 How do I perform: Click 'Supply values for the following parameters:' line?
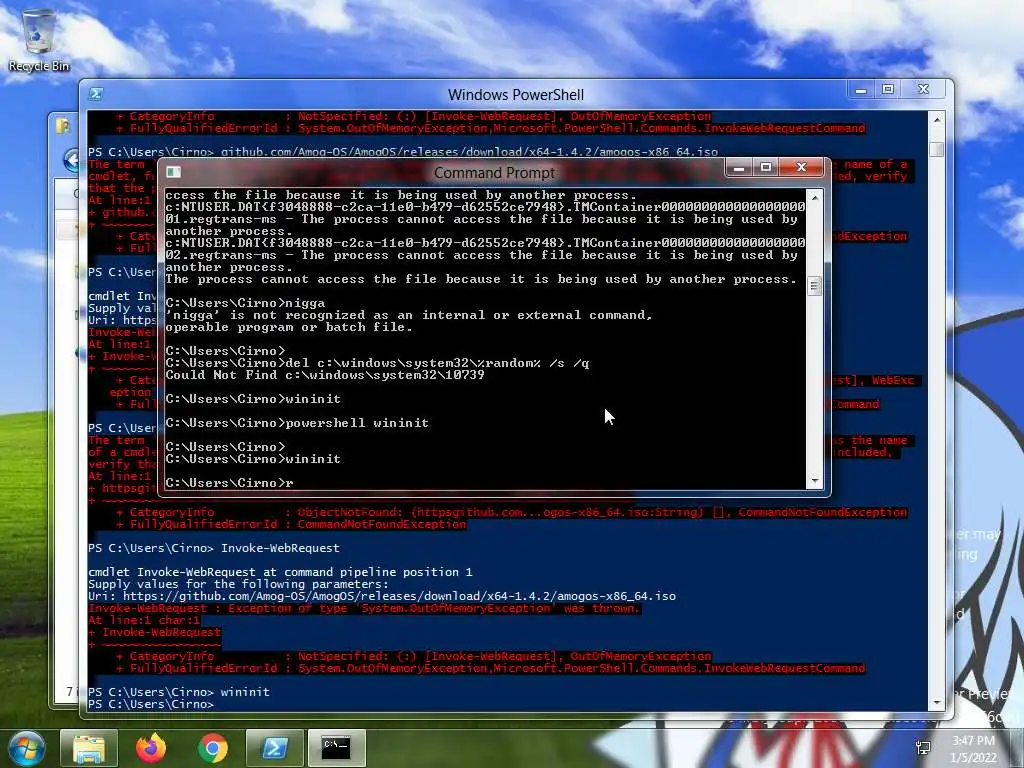pyautogui.click(x=238, y=584)
